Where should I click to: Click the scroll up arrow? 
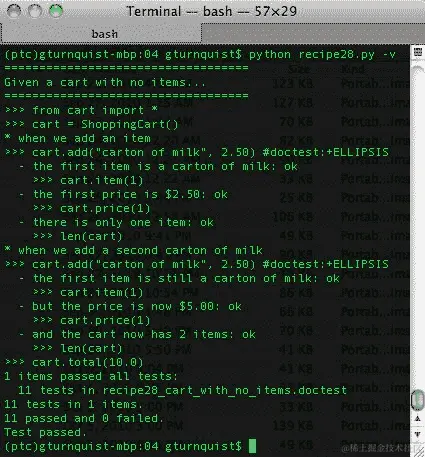coord(418,418)
